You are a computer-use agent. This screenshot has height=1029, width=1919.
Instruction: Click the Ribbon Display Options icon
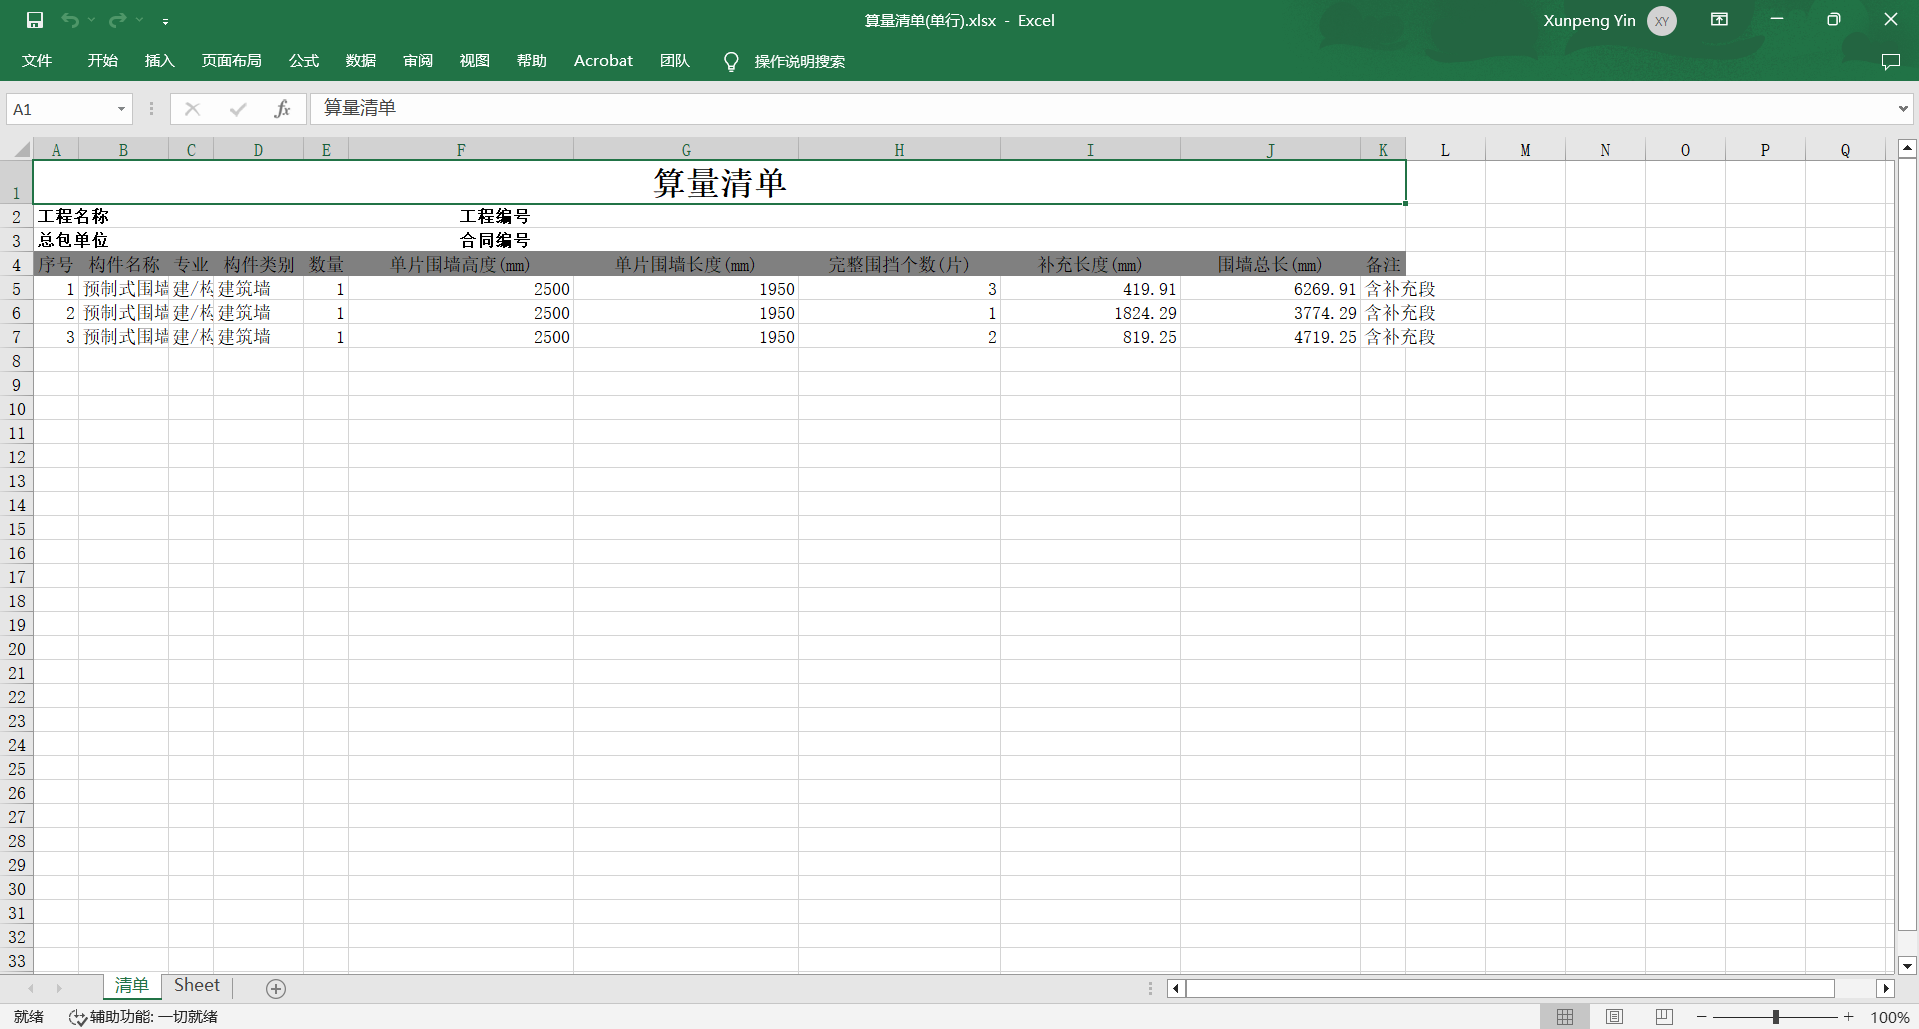point(1719,20)
